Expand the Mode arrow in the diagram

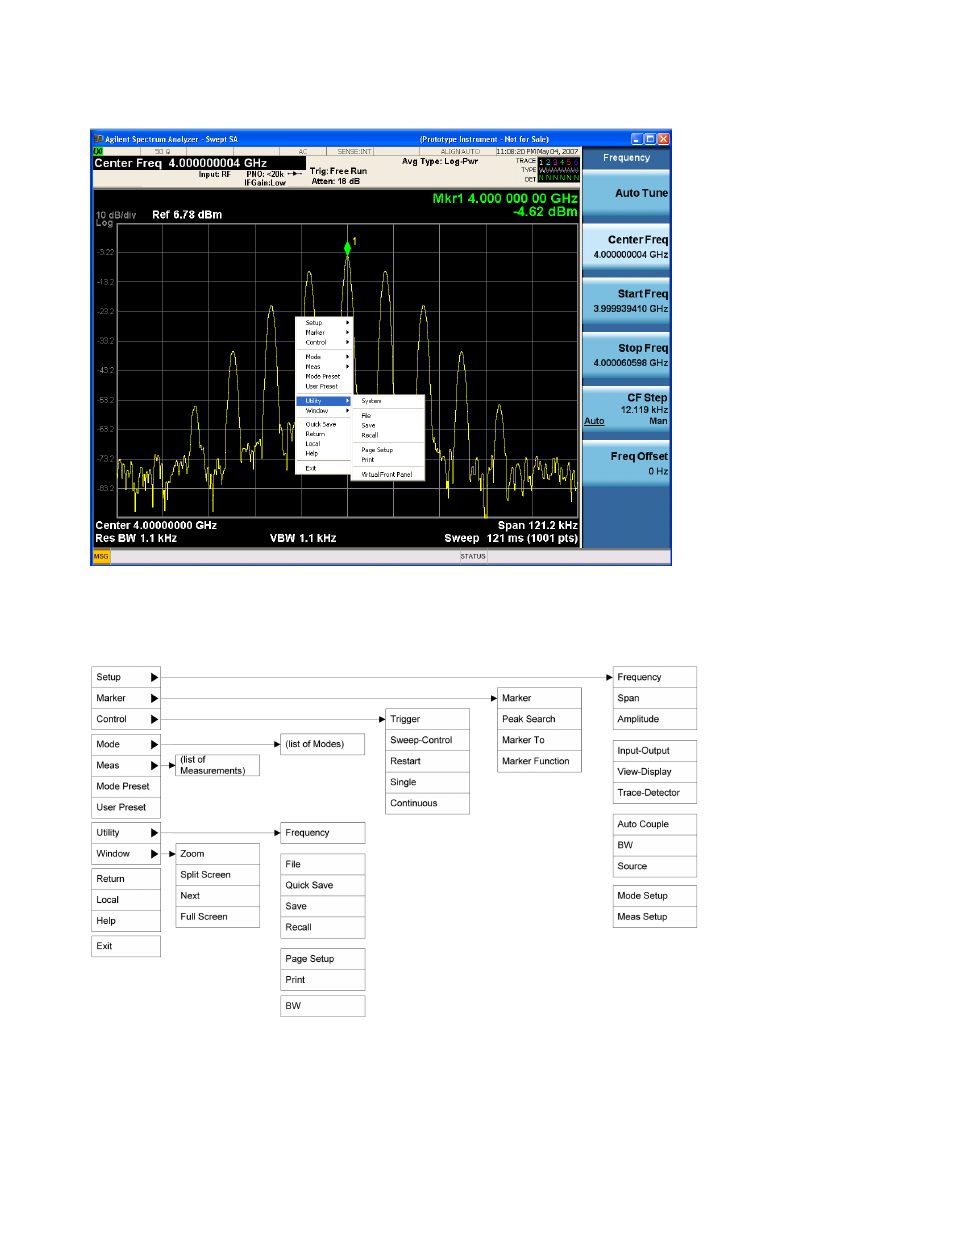point(154,744)
